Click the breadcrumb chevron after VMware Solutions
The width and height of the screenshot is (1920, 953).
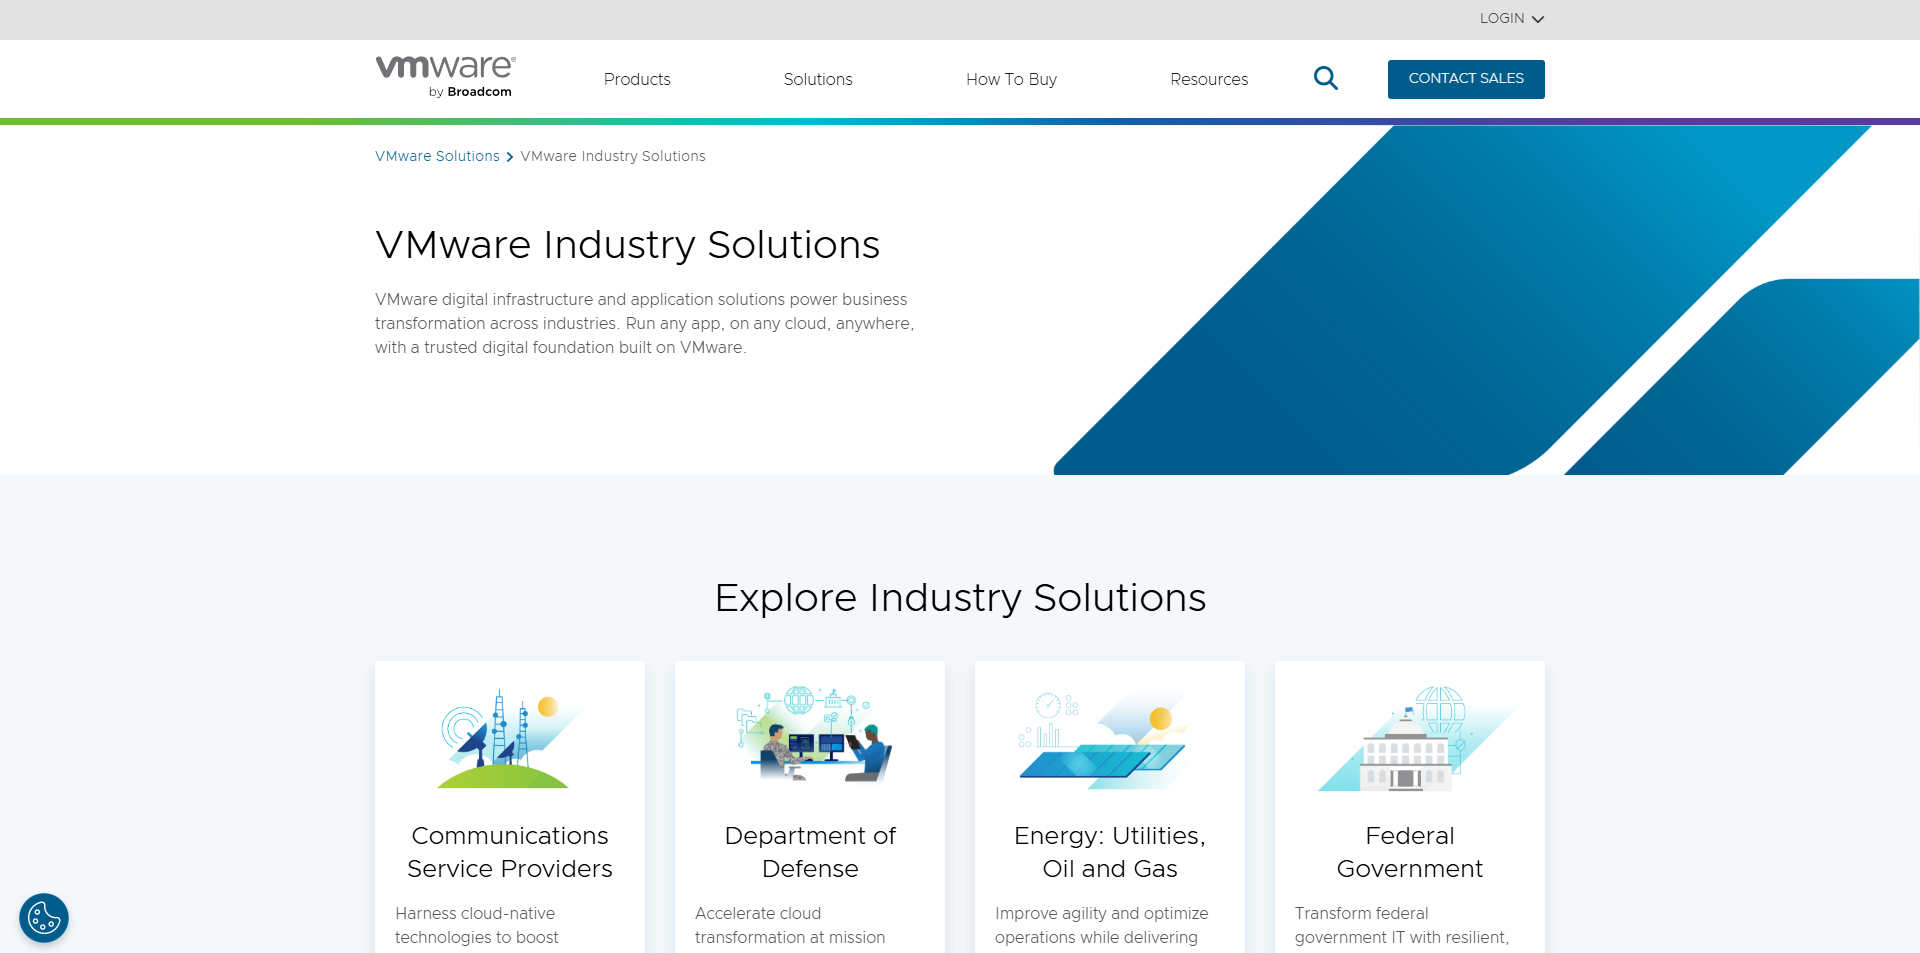tap(509, 156)
